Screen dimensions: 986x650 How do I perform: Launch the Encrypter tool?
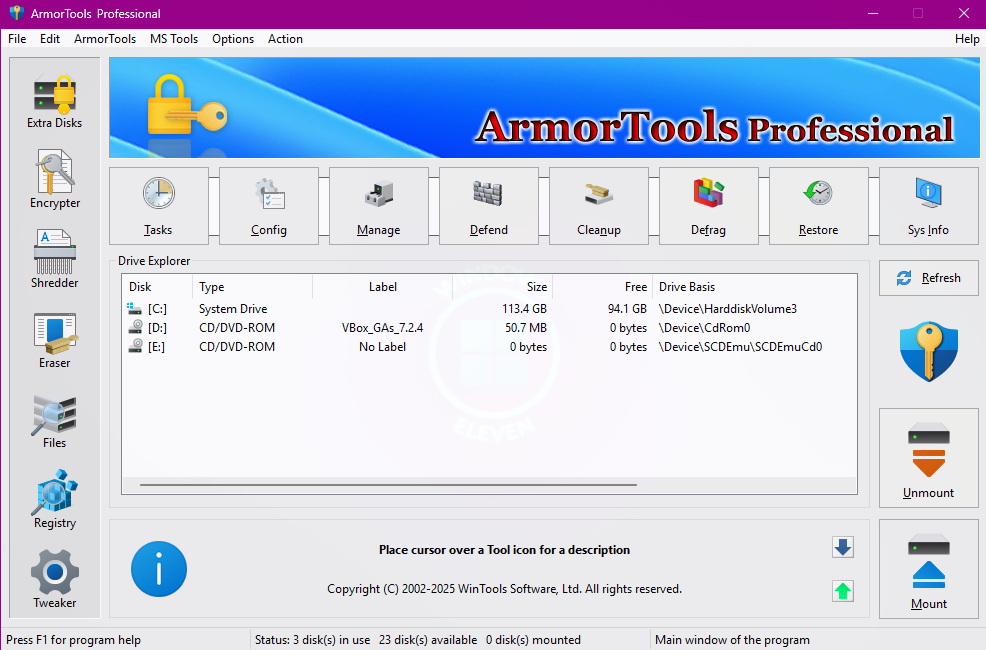click(x=55, y=179)
